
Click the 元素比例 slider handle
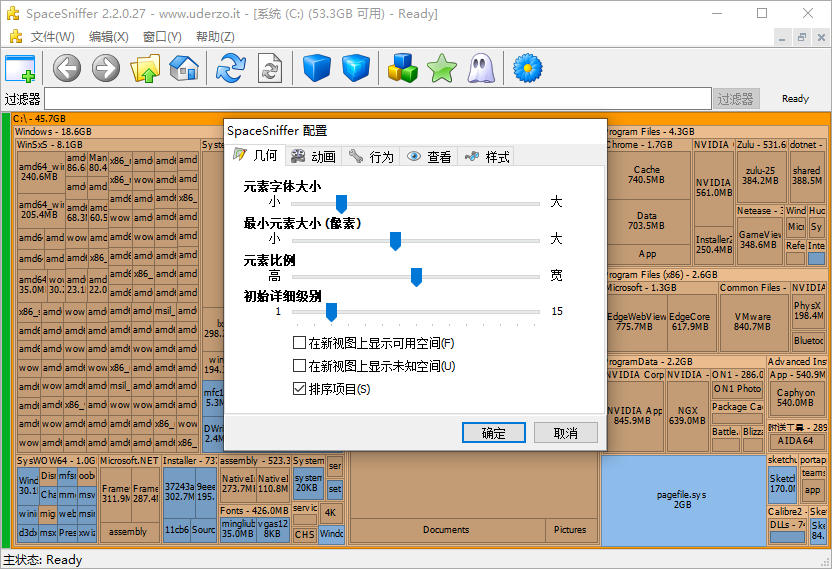coord(417,277)
